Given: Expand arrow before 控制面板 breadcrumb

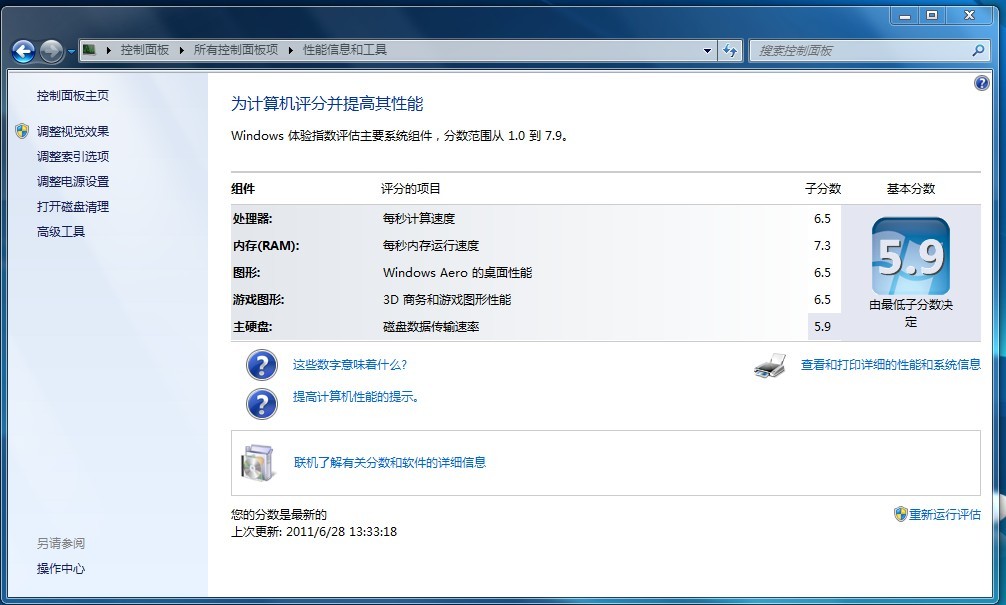Looking at the screenshot, I should click(x=108, y=50).
